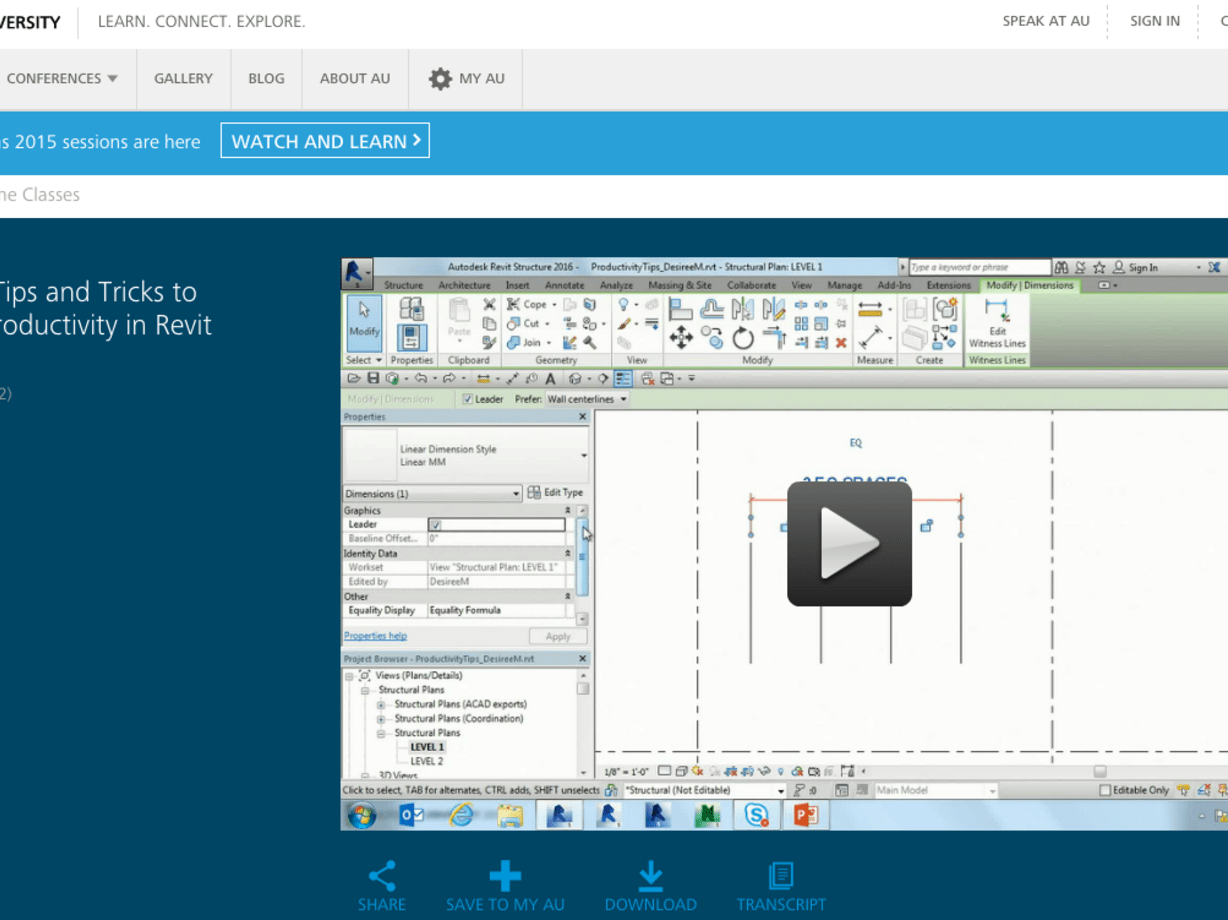Click the Edit Witness Lines button
This screenshot has height=920, width=1228.
pyautogui.click(x=997, y=323)
